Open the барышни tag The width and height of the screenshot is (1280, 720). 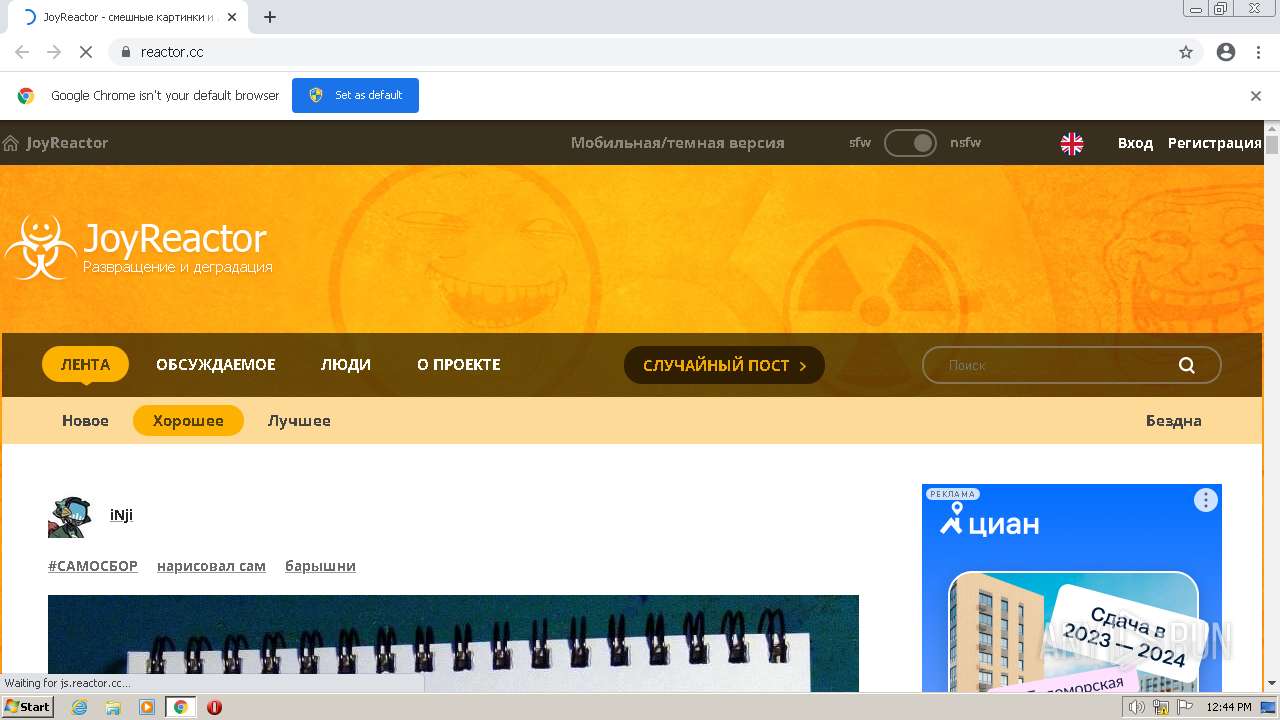point(320,566)
